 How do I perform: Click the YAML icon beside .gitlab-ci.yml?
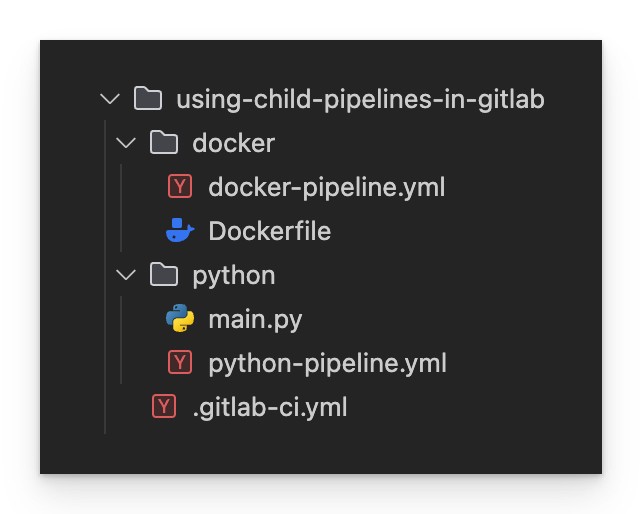164,406
